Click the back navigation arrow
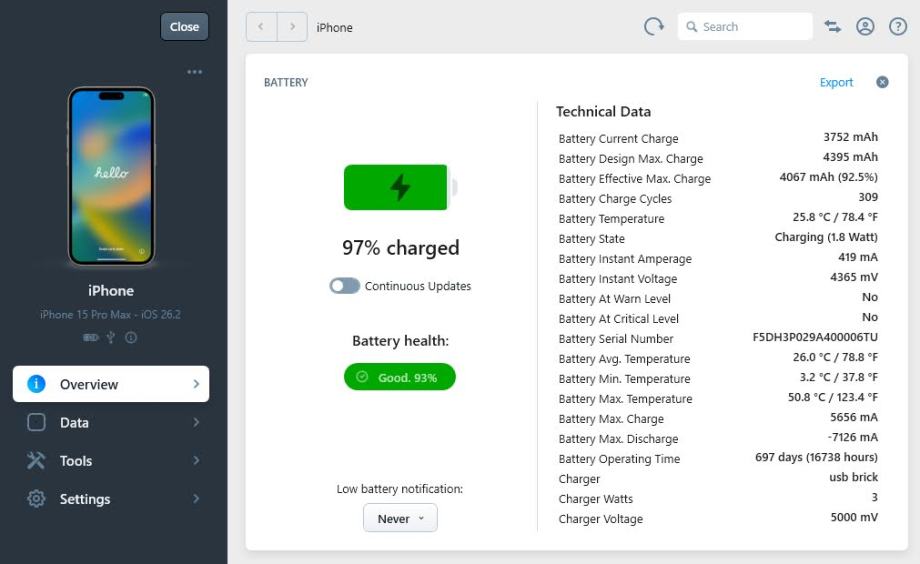 tap(261, 27)
